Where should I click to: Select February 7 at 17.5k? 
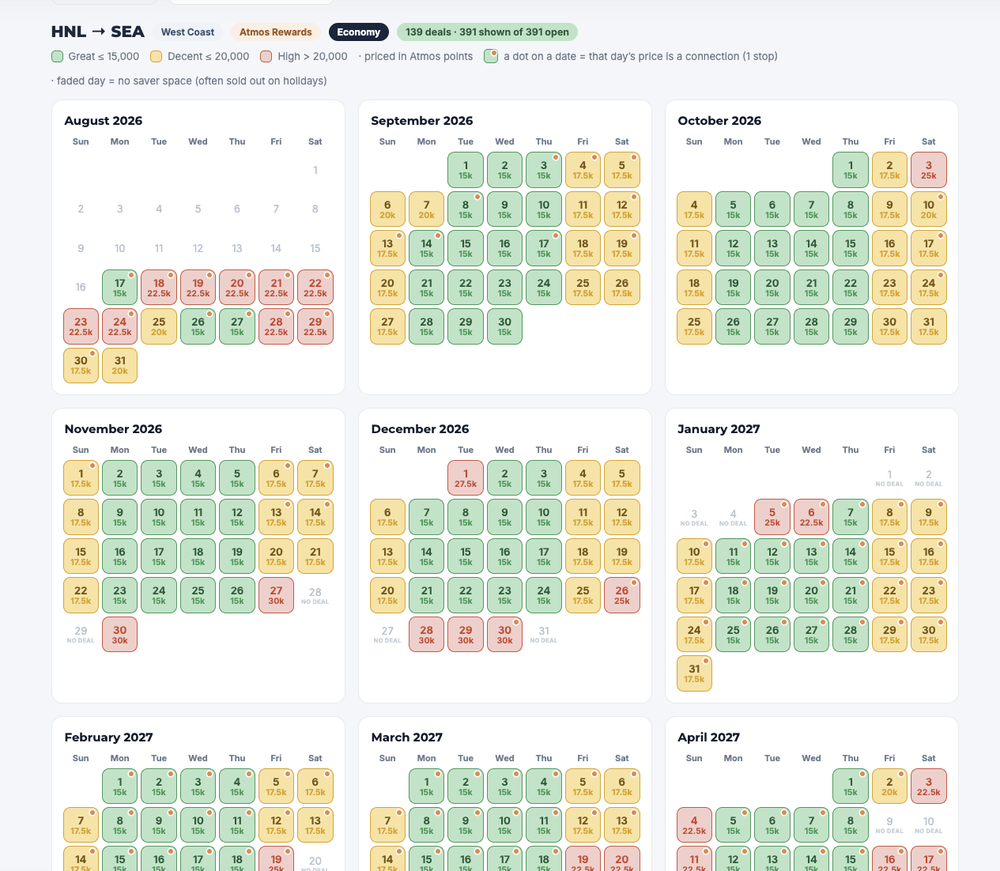(x=81, y=825)
